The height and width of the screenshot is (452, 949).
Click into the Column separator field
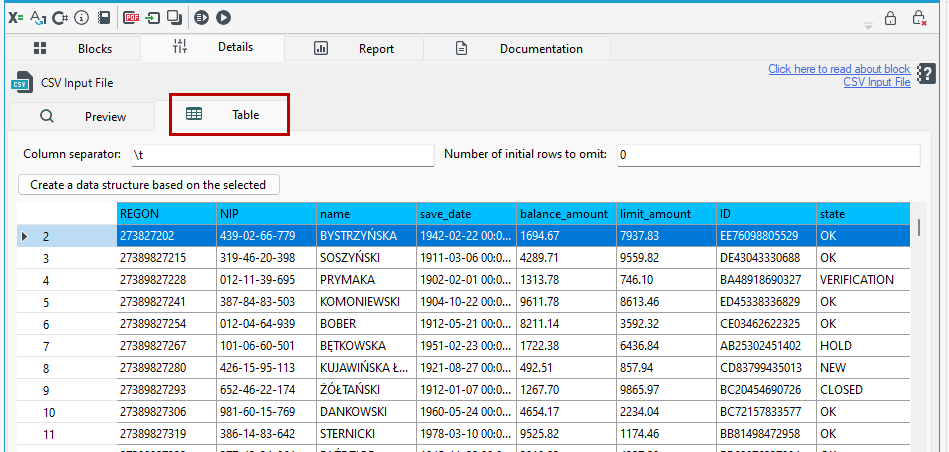[x=283, y=155]
